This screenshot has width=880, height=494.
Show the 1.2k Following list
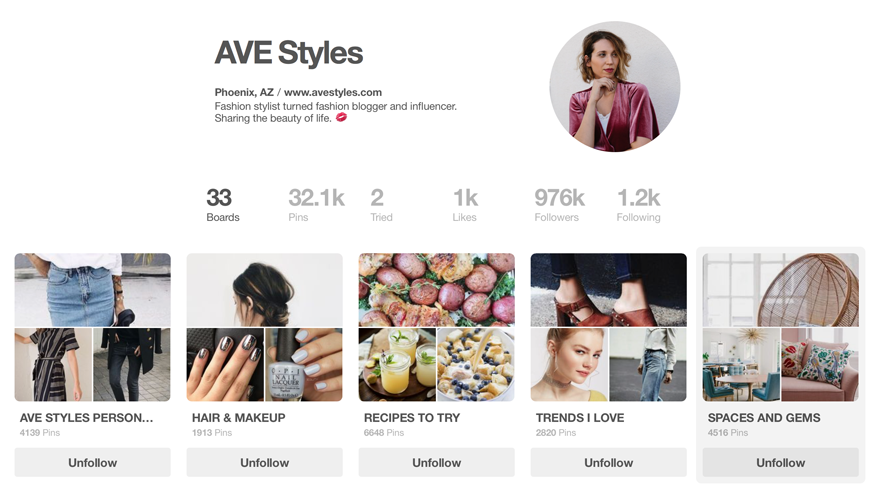638,205
